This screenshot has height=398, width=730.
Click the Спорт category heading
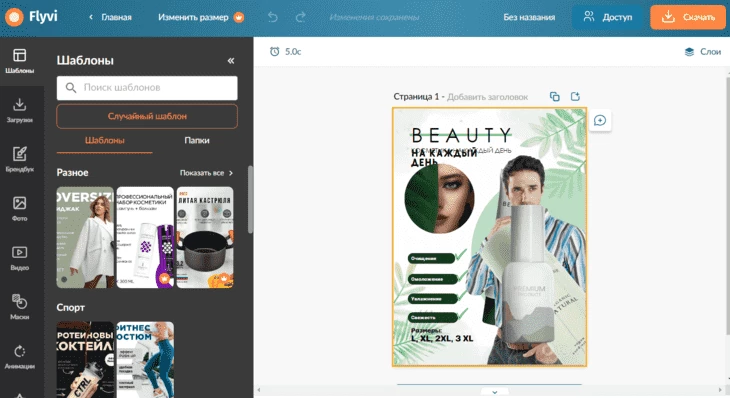tap(71, 308)
